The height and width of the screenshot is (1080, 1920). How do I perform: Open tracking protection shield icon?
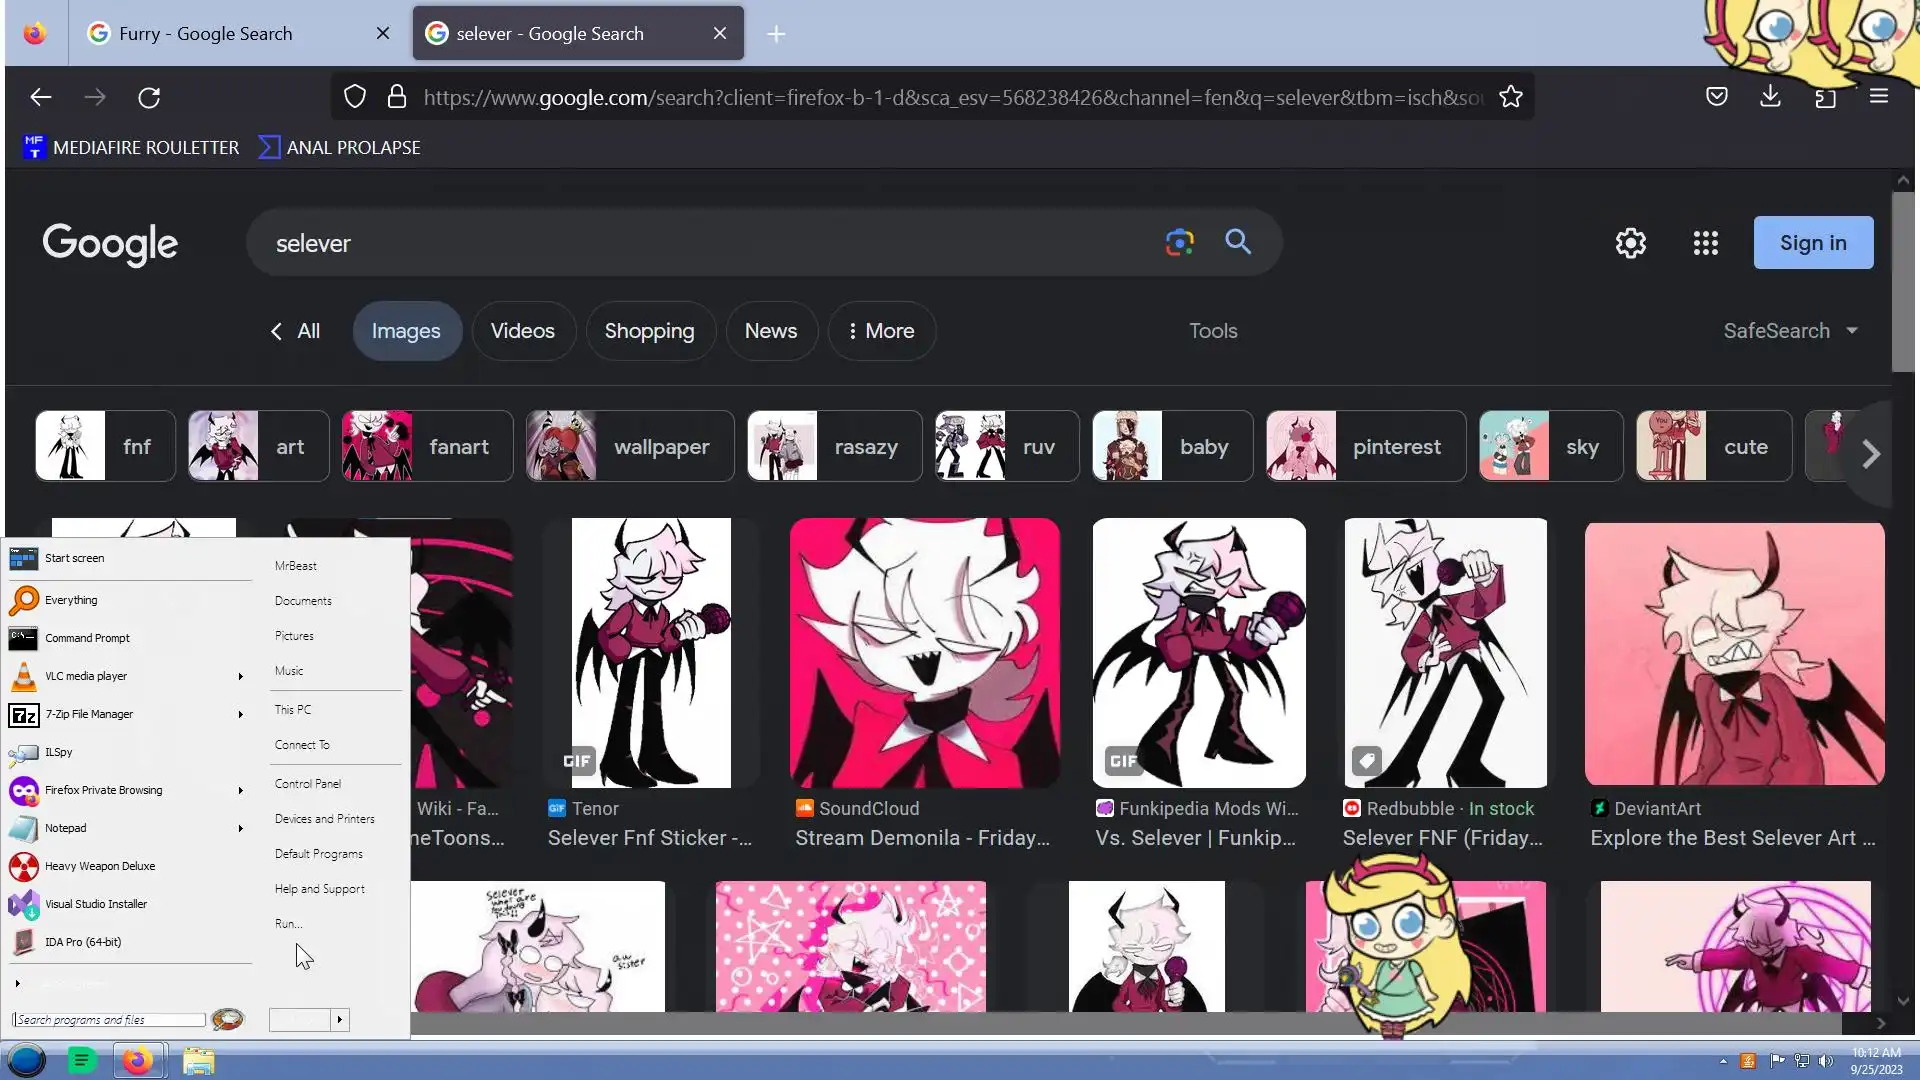pos(354,97)
